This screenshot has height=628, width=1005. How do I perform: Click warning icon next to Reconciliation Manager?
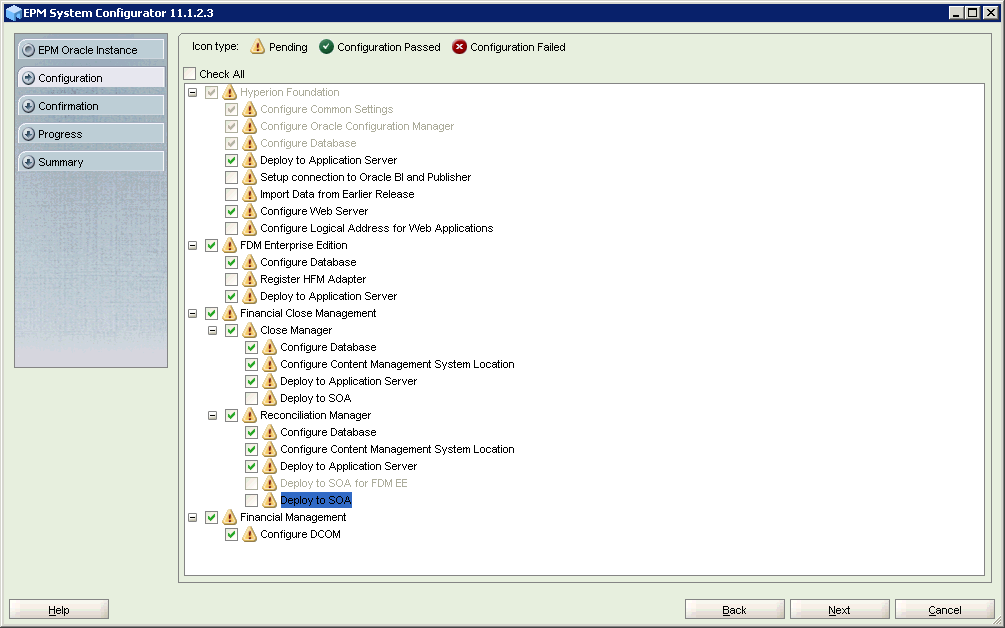(249, 415)
